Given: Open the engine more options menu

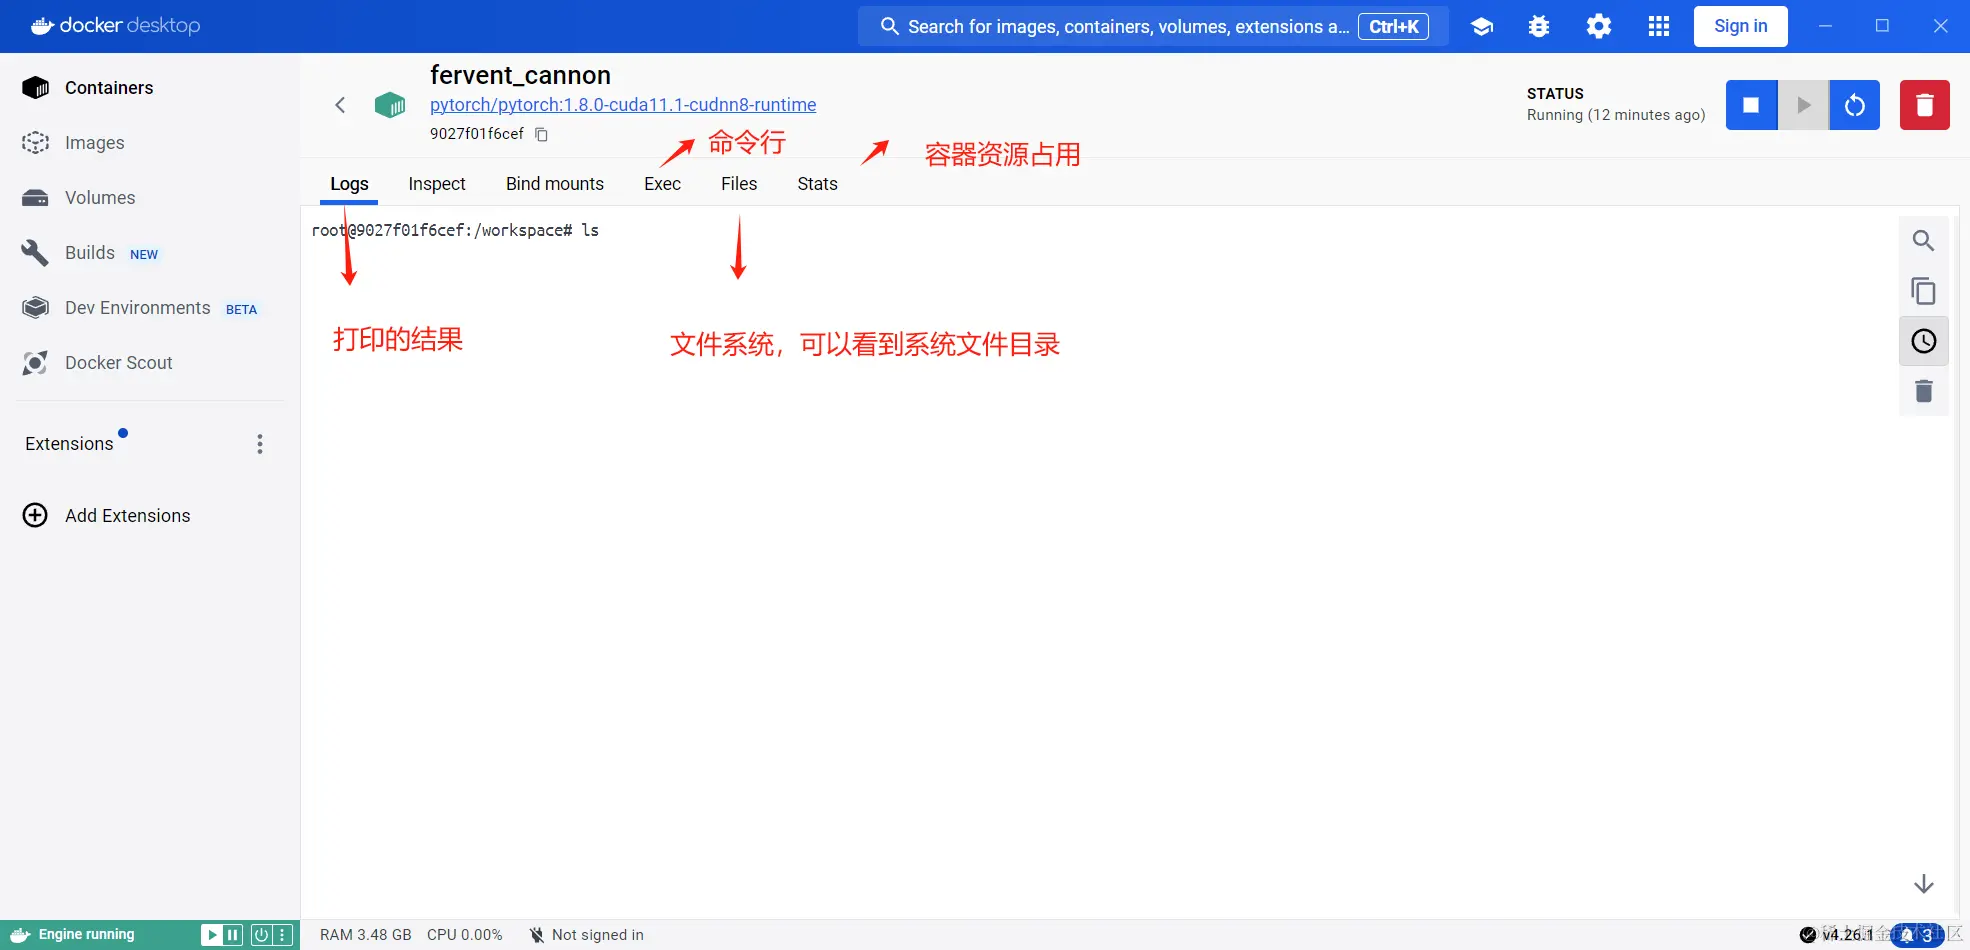Looking at the screenshot, I should pos(283,935).
